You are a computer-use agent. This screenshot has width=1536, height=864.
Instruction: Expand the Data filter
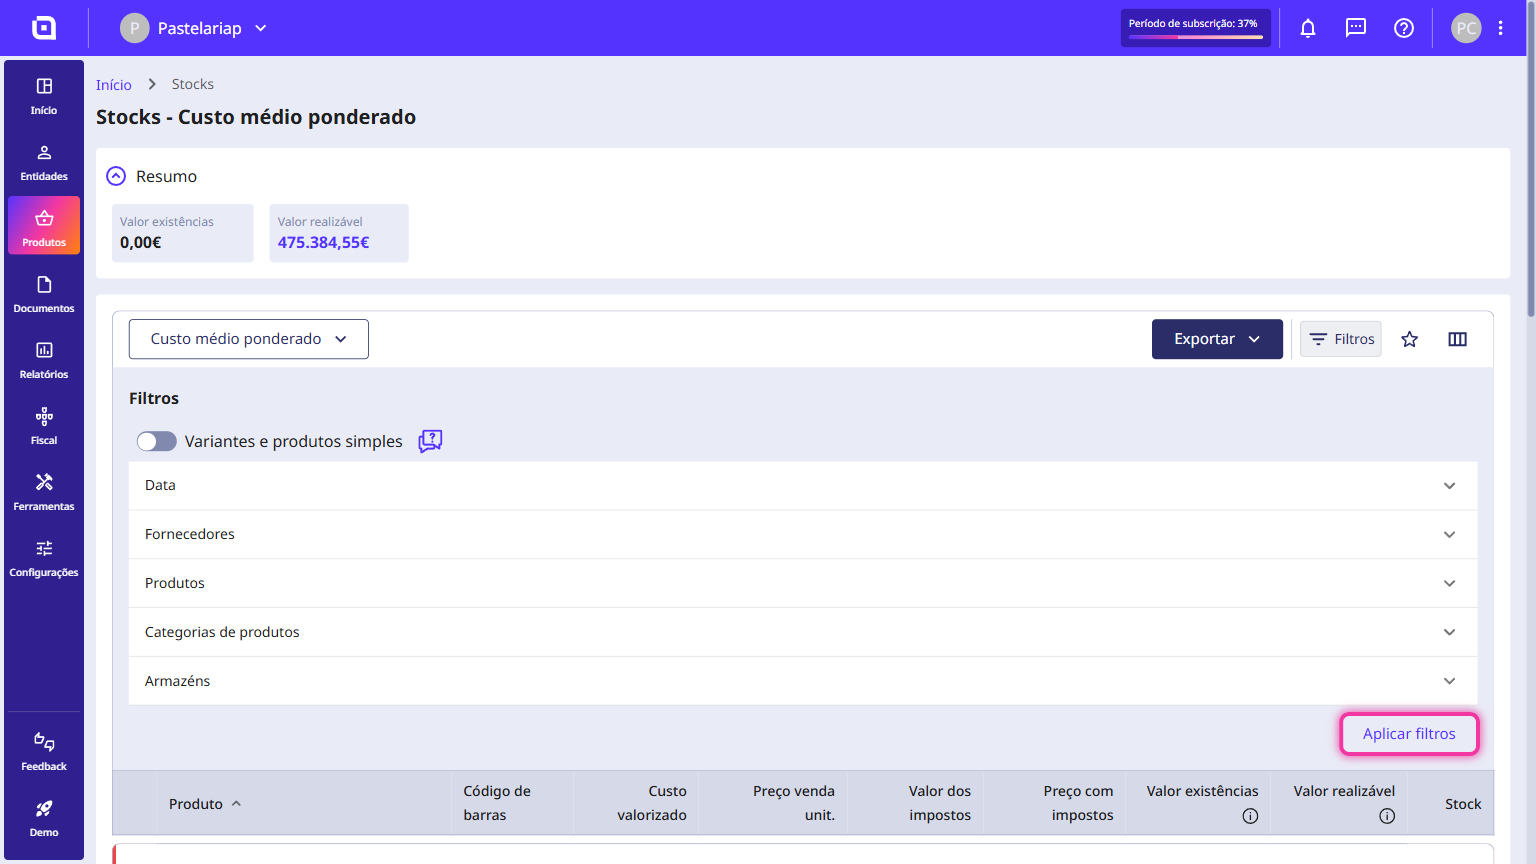pos(803,486)
